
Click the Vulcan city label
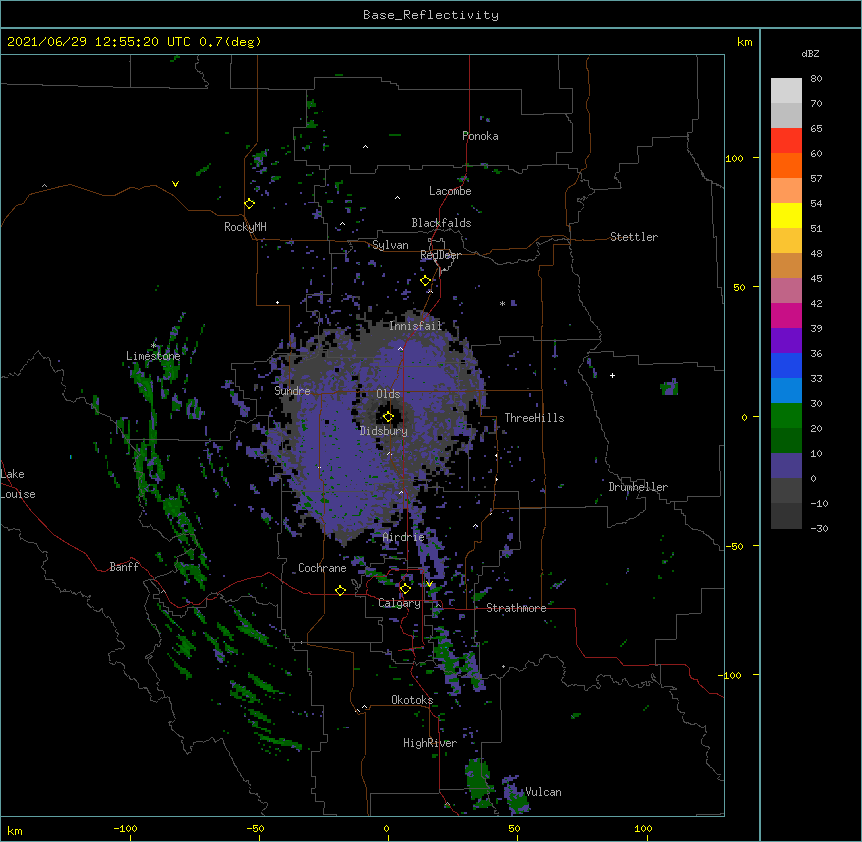coord(543,792)
